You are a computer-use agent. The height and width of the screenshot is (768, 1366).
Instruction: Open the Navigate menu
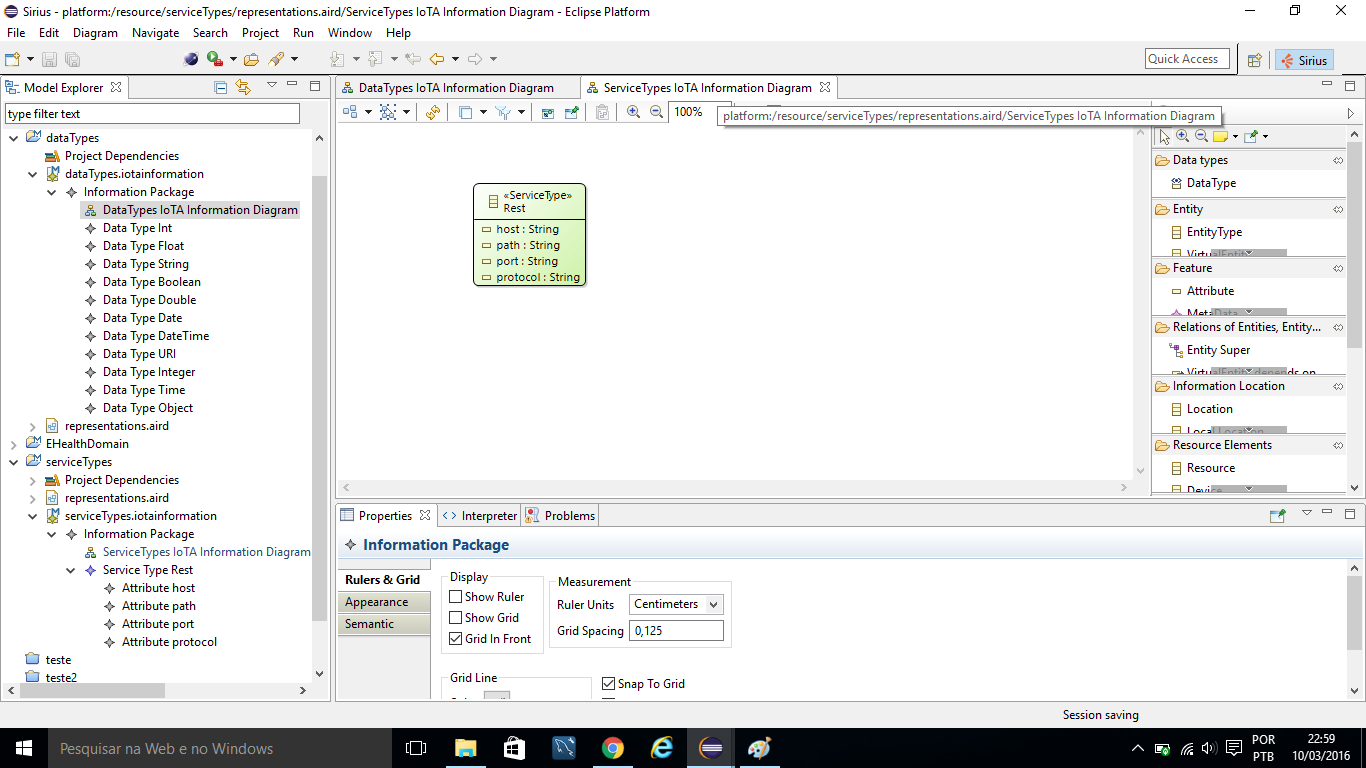[155, 33]
